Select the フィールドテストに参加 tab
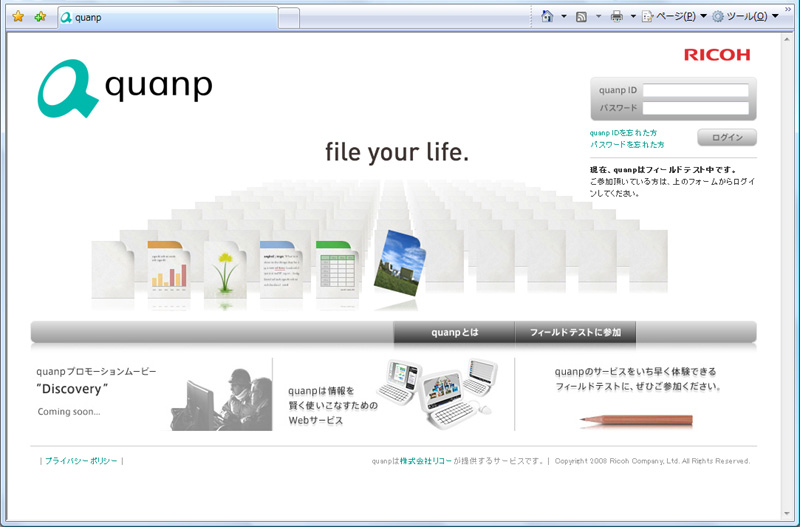 (x=575, y=332)
